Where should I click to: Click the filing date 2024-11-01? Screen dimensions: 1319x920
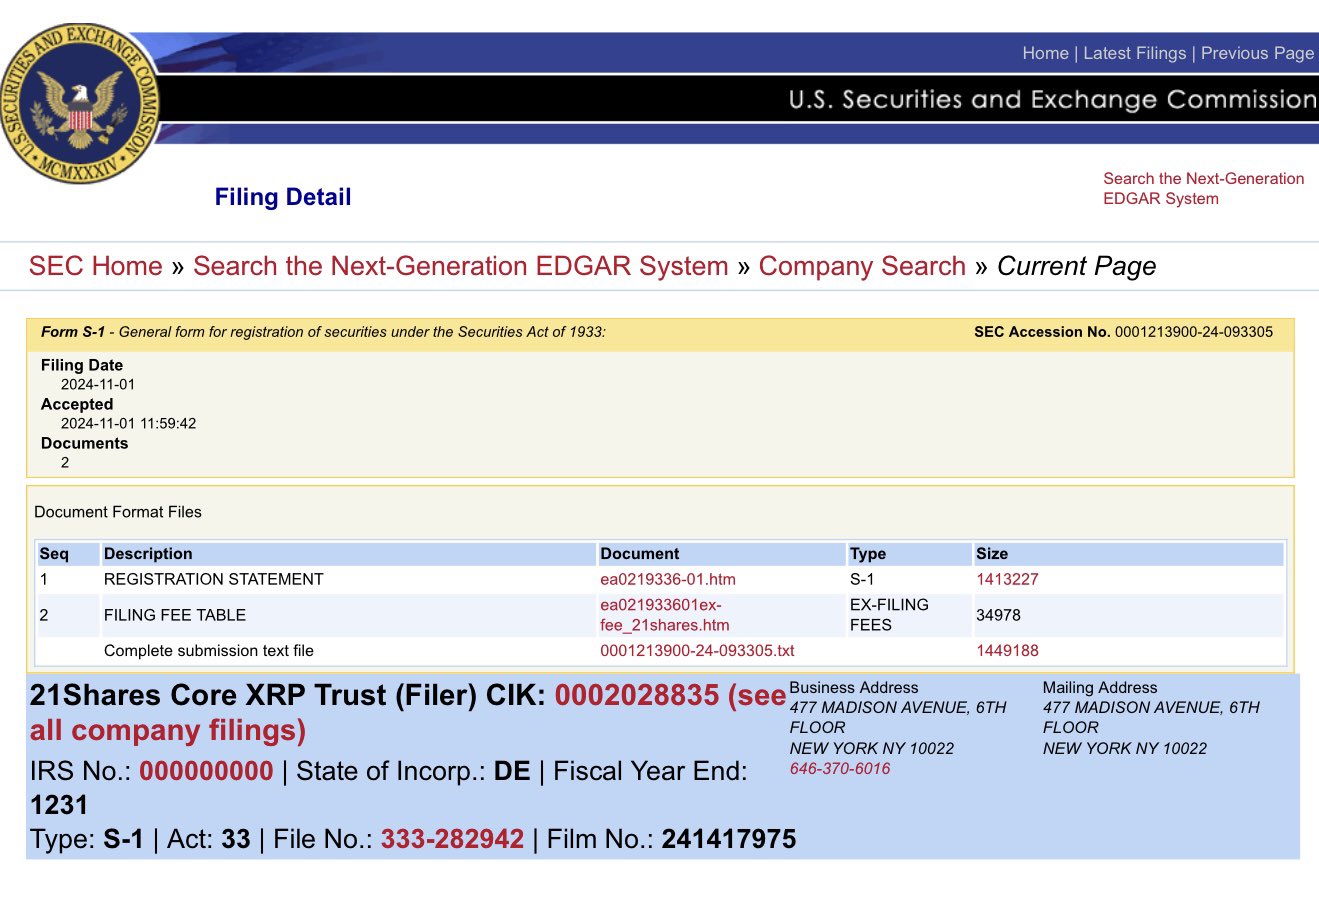pyautogui.click(x=98, y=384)
